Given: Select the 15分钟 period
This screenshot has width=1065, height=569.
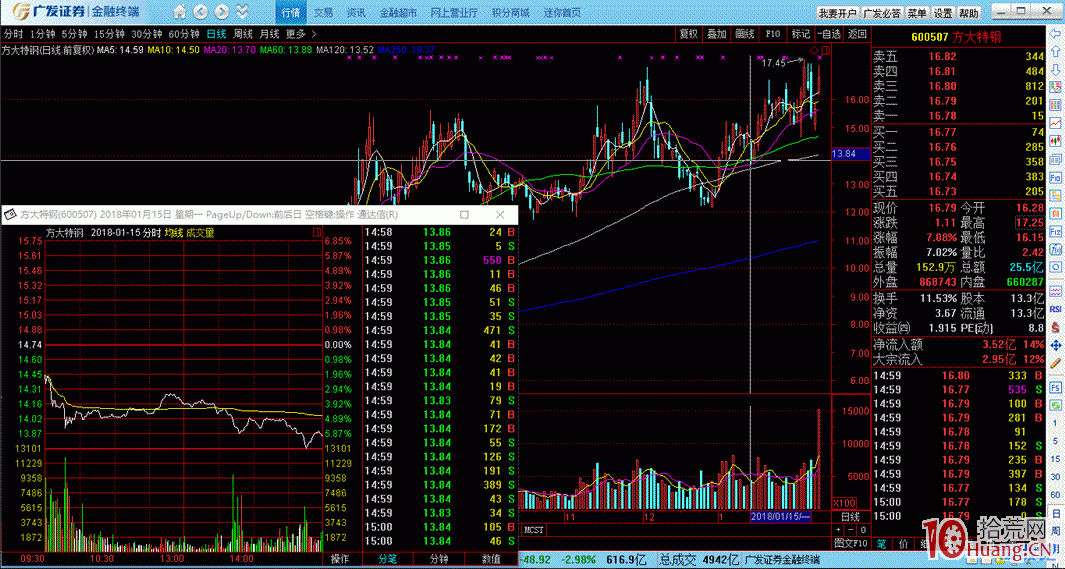Looking at the screenshot, I should tap(109, 33).
